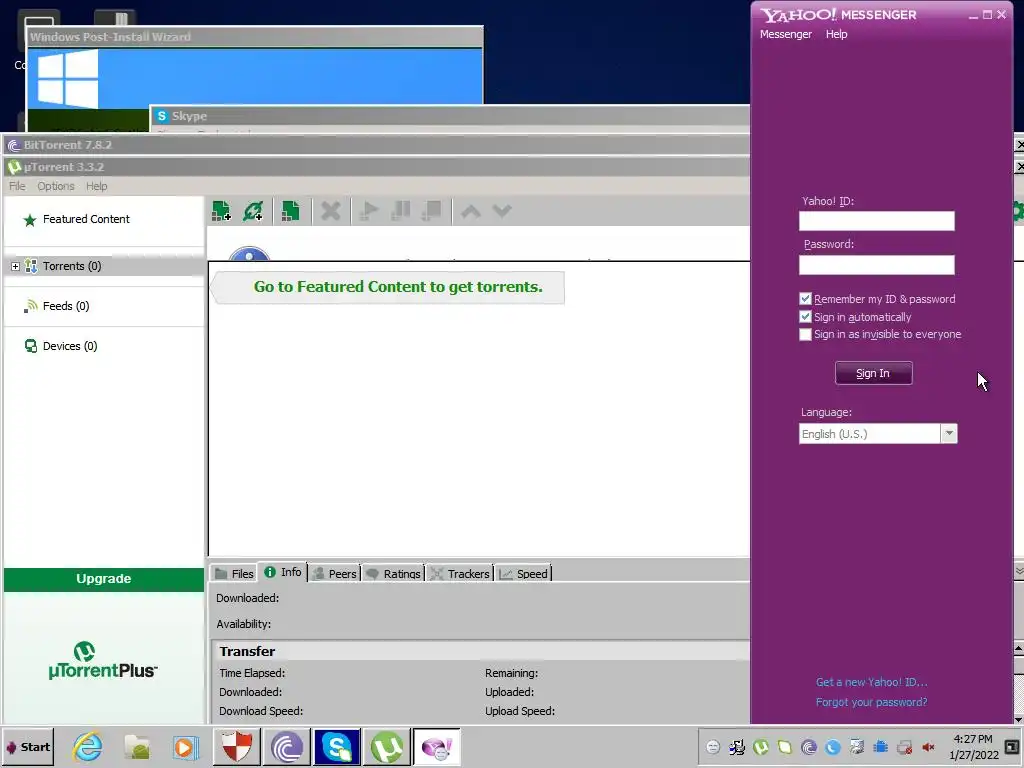Click the Language combo box showing English (U.S.)
Viewport: 1024px width, 768px height.
coord(878,434)
